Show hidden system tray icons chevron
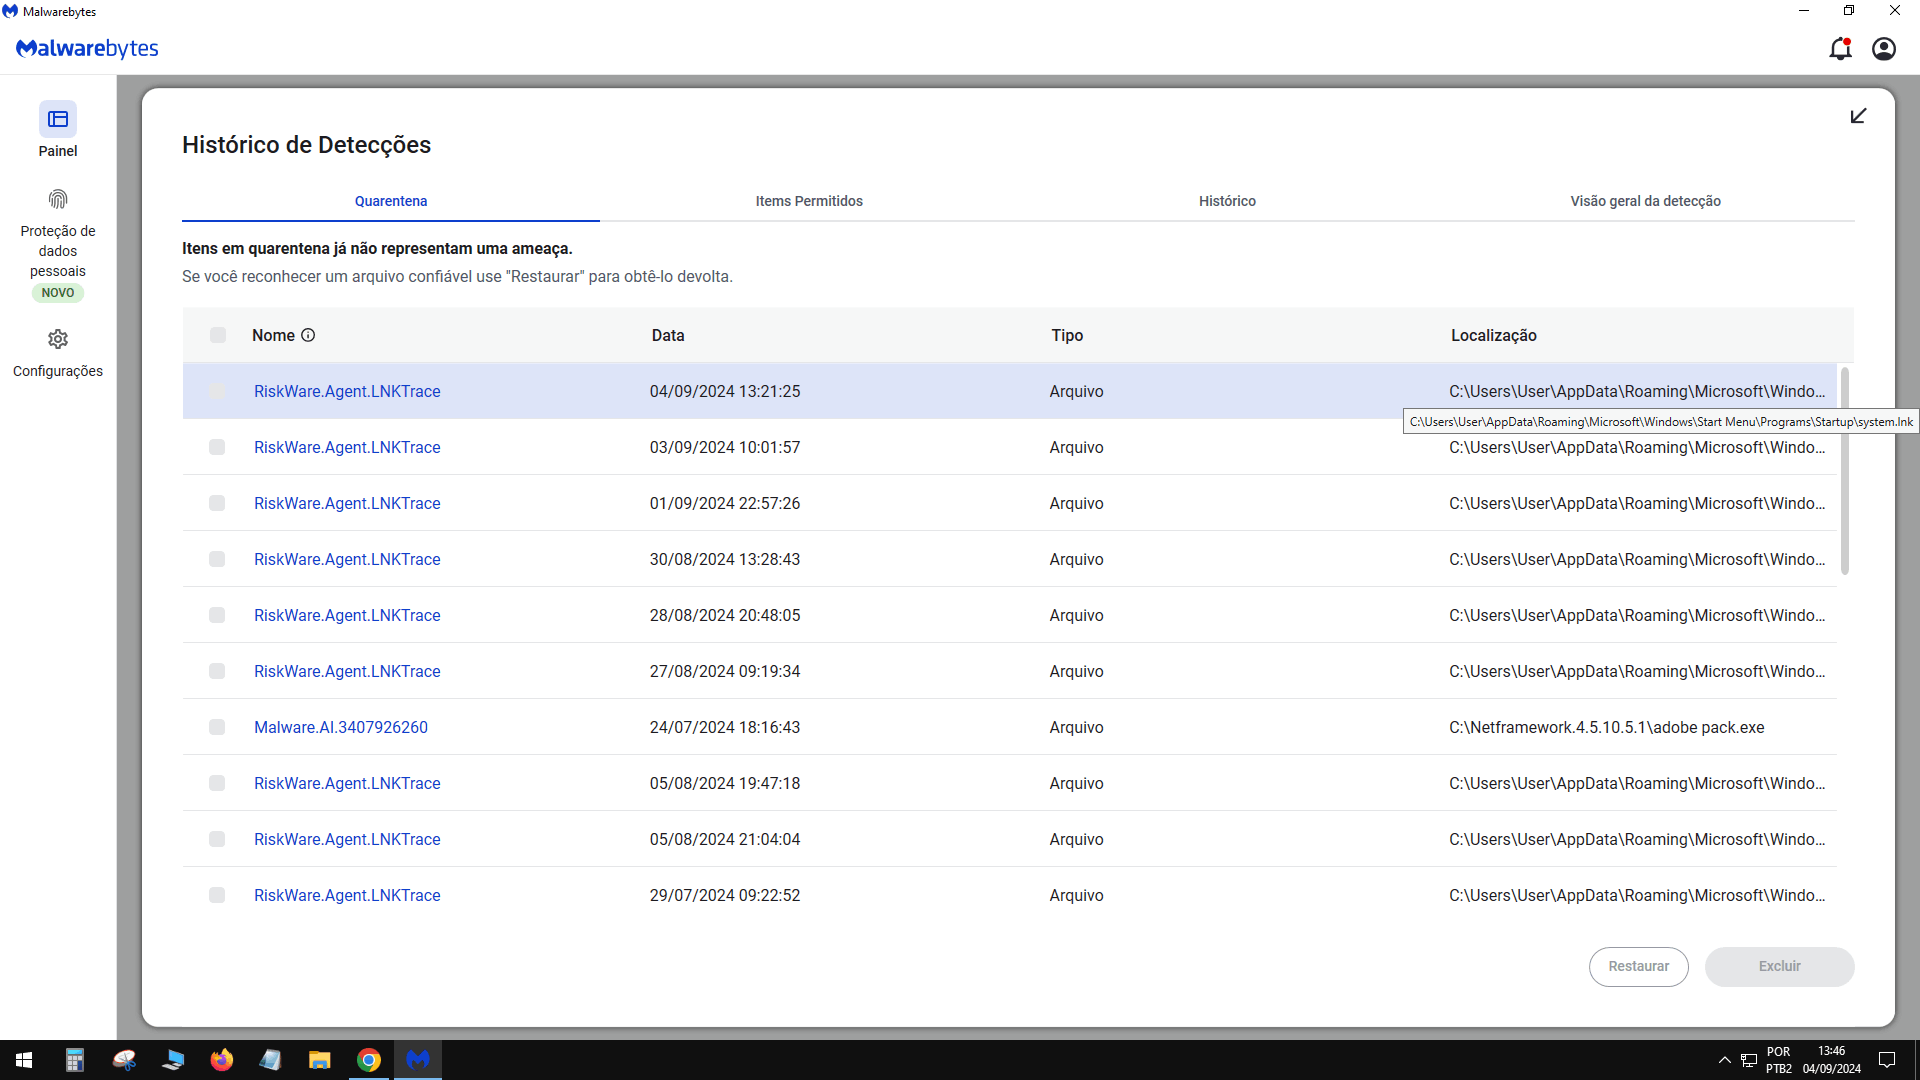 (x=1724, y=1059)
